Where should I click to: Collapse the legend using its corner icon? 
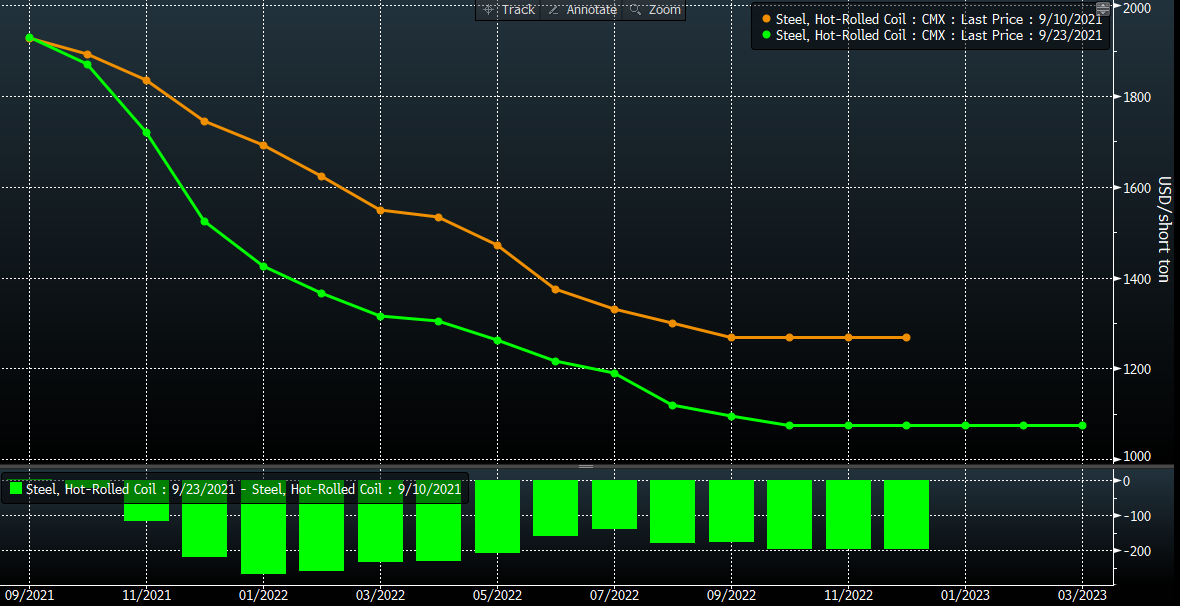pyautogui.click(x=1103, y=9)
